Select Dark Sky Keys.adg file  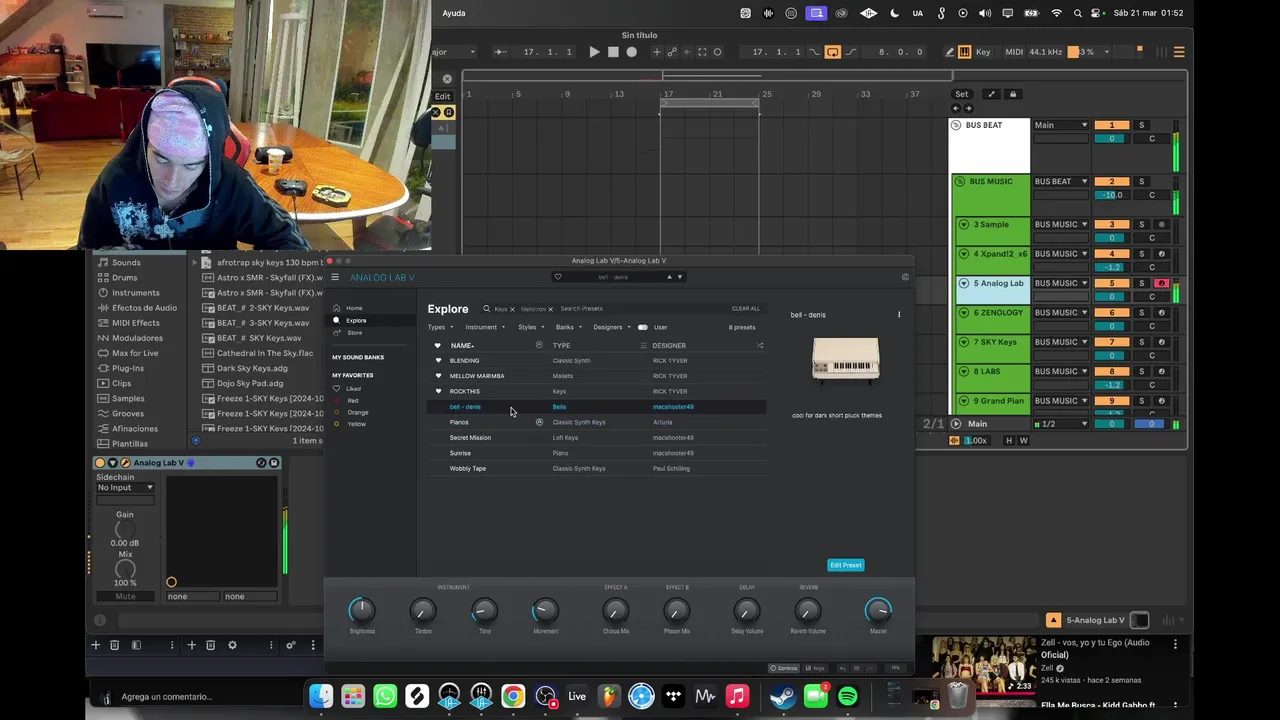tap(252, 368)
